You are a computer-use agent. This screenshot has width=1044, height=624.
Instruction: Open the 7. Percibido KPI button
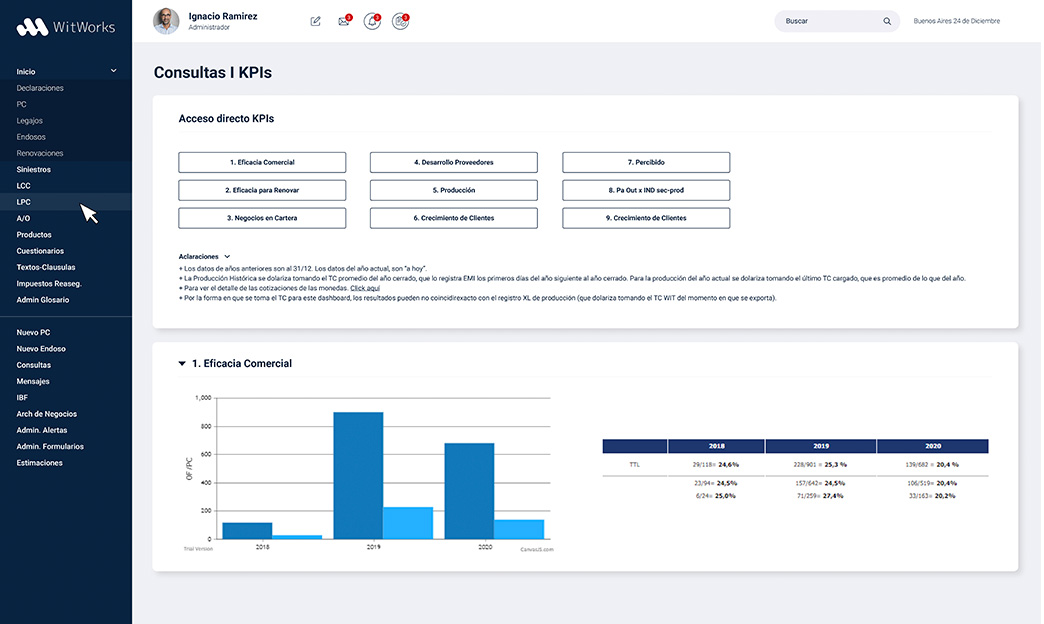coord(645,162)
